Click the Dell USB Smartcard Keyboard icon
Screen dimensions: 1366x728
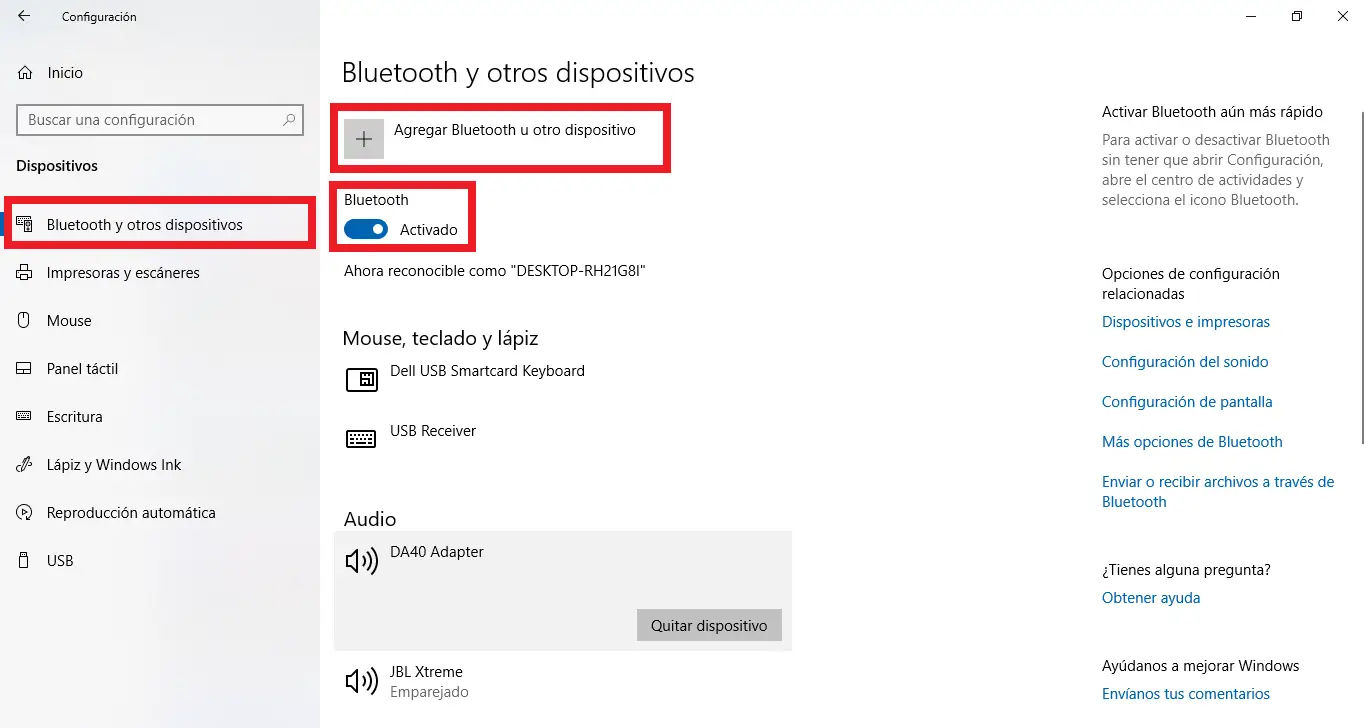[361, 380]
